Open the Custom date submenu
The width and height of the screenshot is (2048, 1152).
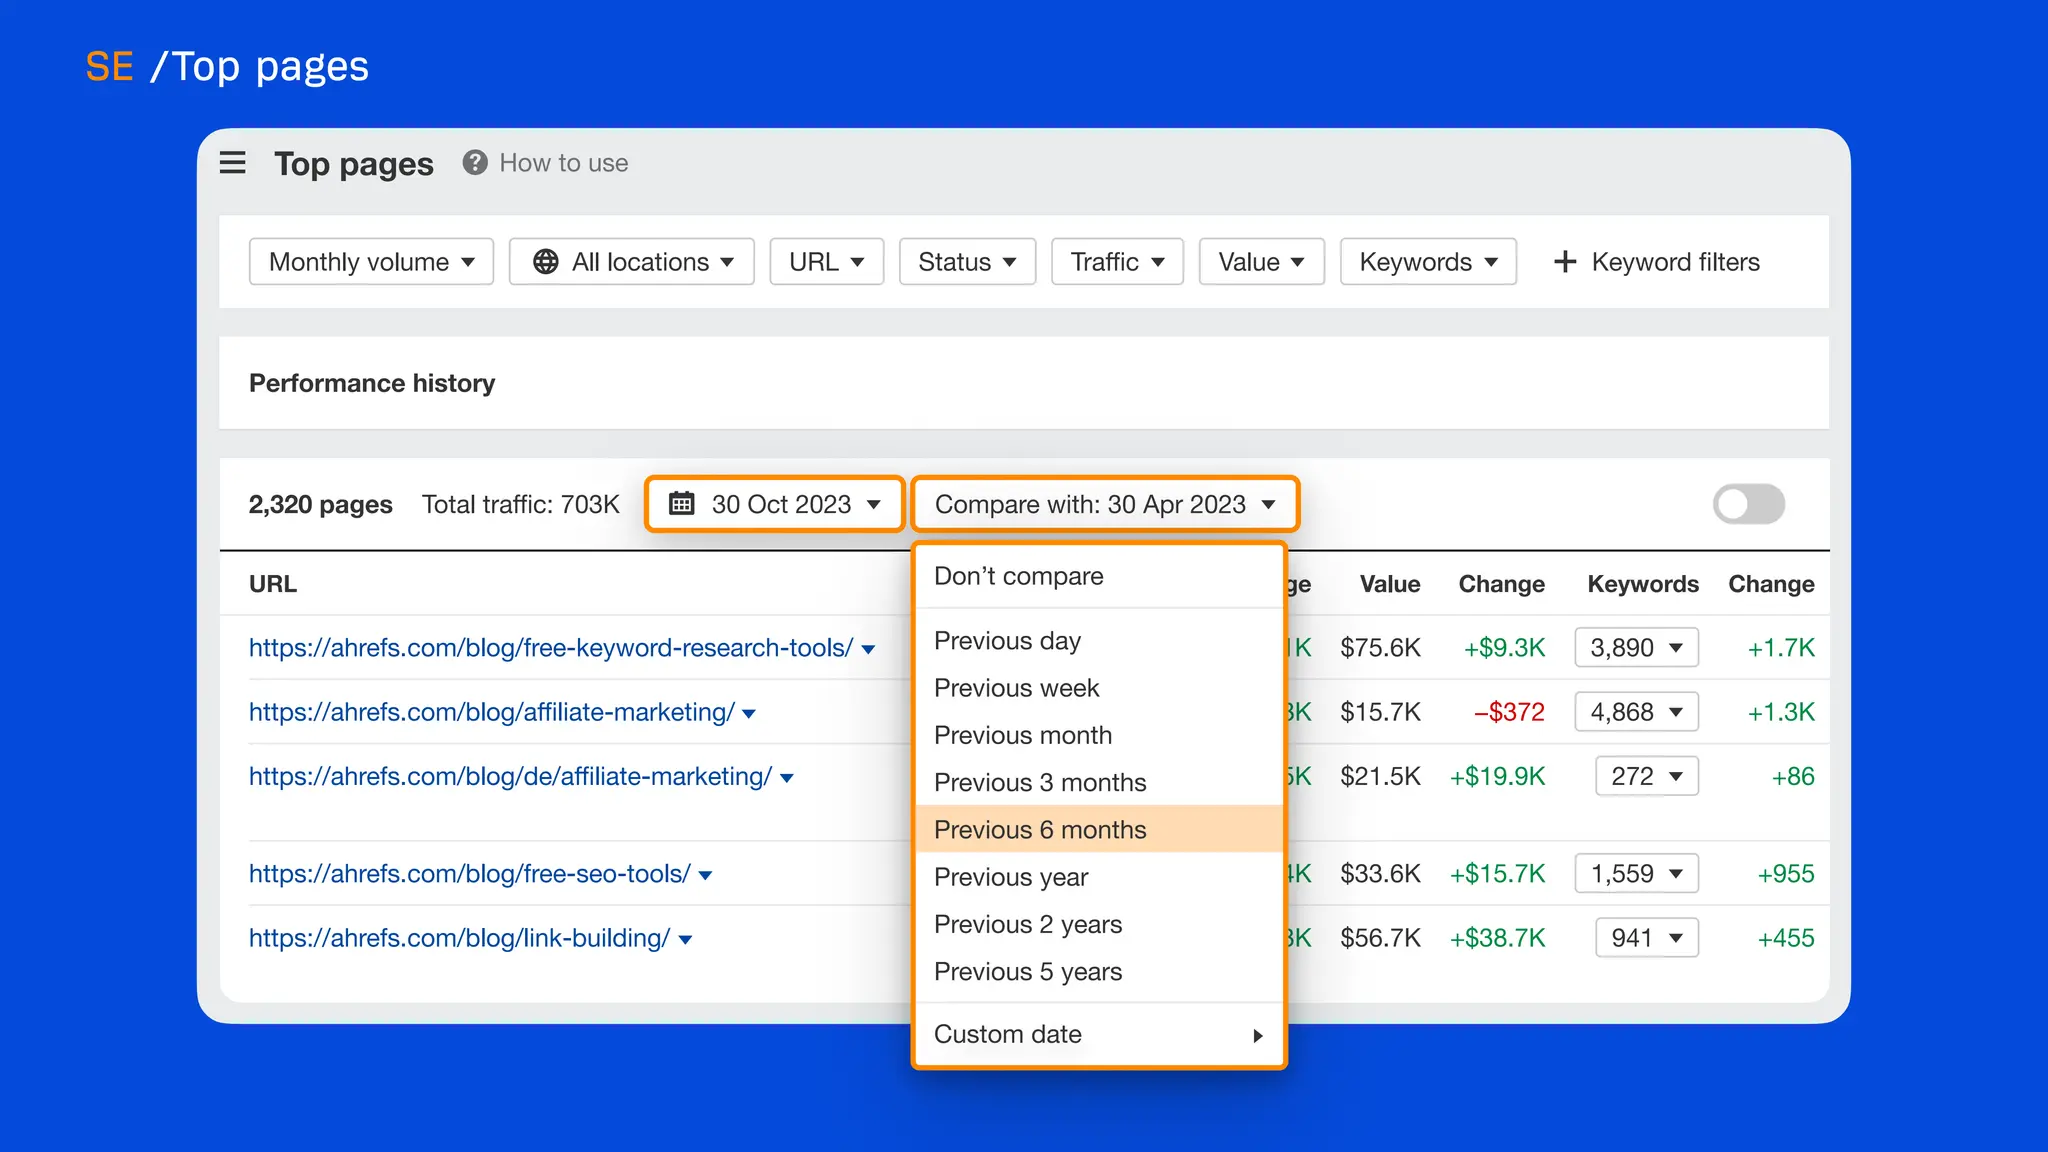click(x=1099, y=1034)
